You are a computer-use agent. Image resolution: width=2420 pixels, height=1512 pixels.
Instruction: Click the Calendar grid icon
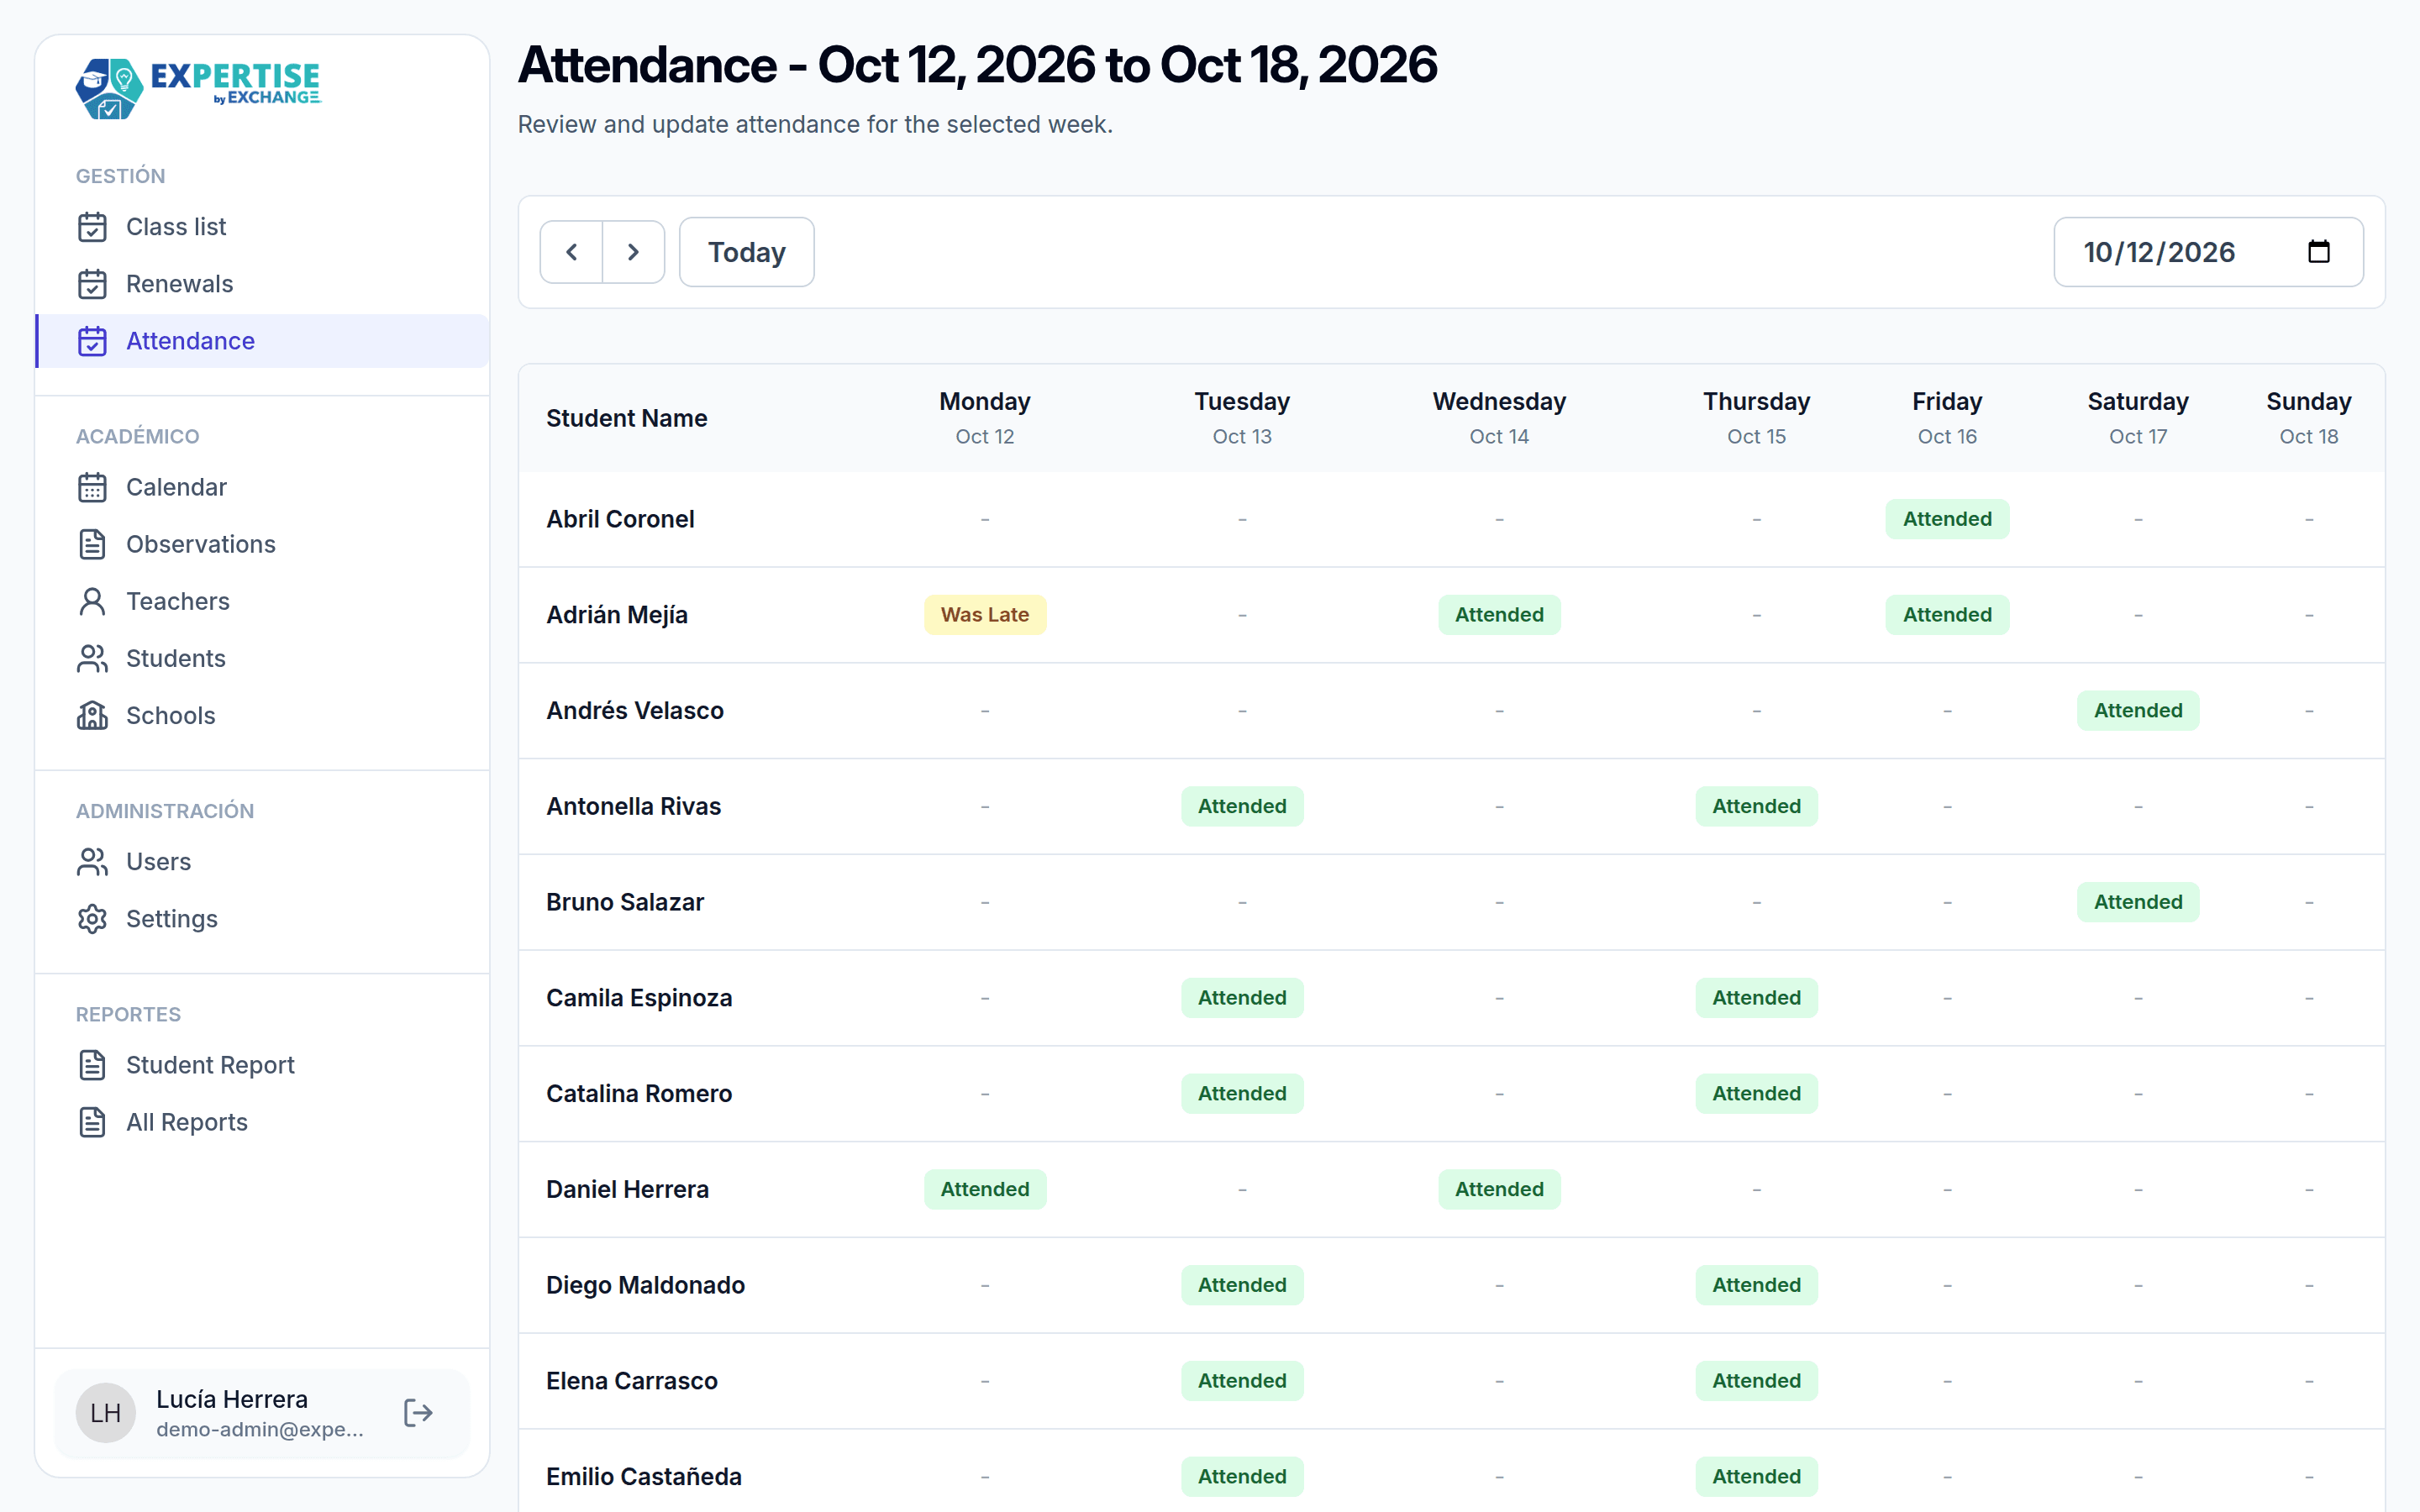click(x=92, y=487)
